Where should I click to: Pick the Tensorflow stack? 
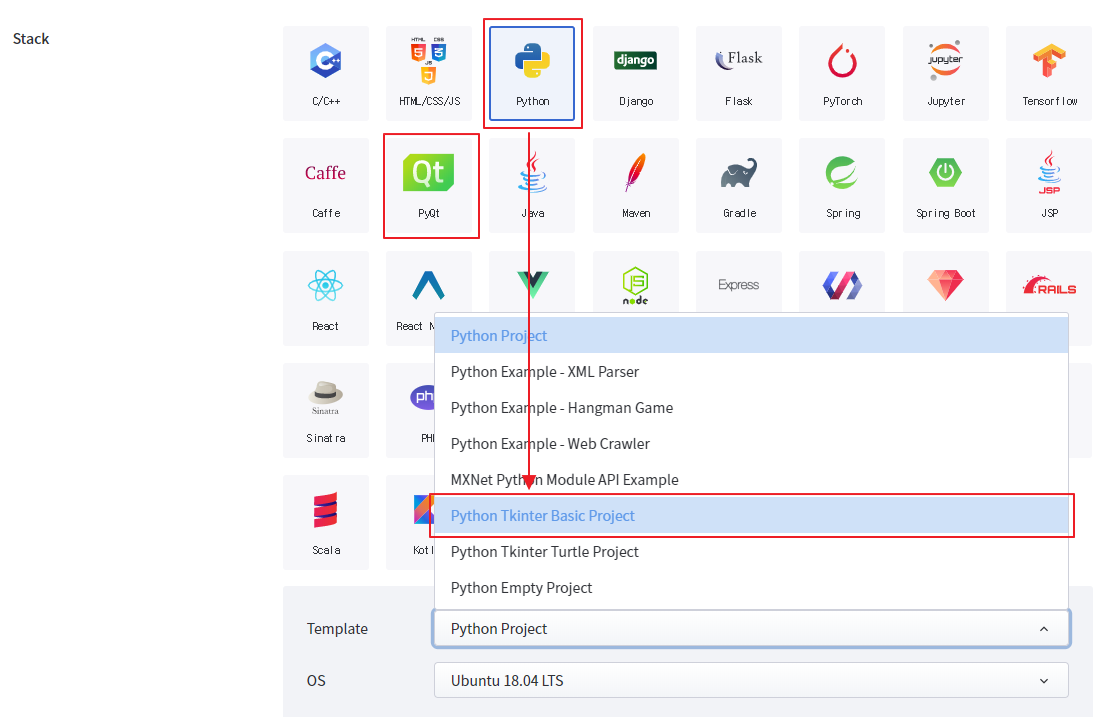[x=1049, y=74]
